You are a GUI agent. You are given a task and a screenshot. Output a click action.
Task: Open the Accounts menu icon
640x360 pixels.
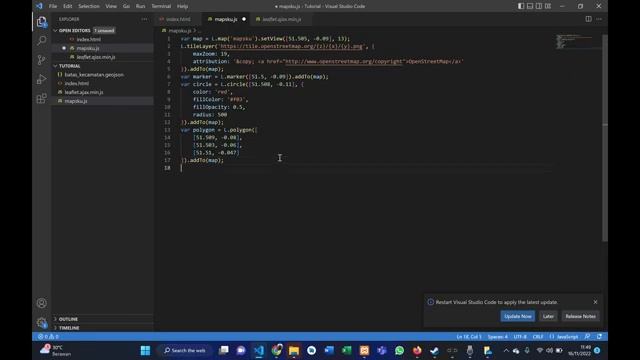coord(42,303)
